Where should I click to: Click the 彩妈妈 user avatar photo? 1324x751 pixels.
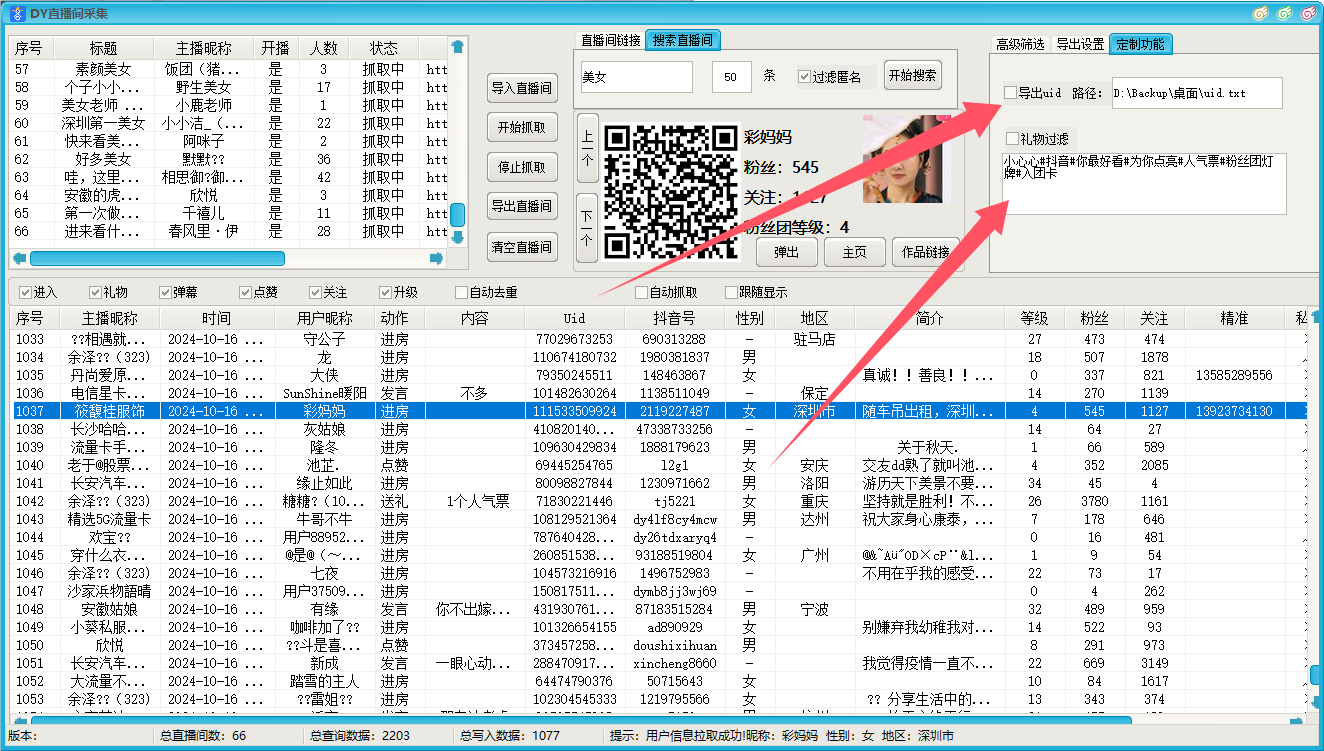click(x=903, y=158)
